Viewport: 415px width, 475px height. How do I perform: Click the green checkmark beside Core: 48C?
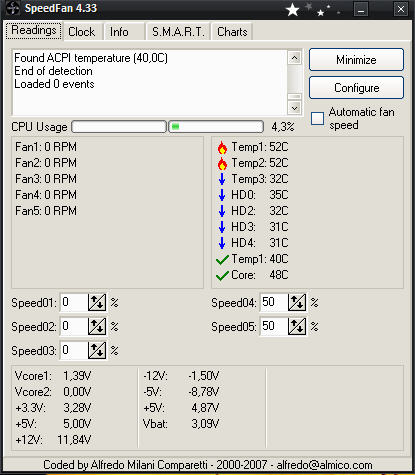coord(222,275)
